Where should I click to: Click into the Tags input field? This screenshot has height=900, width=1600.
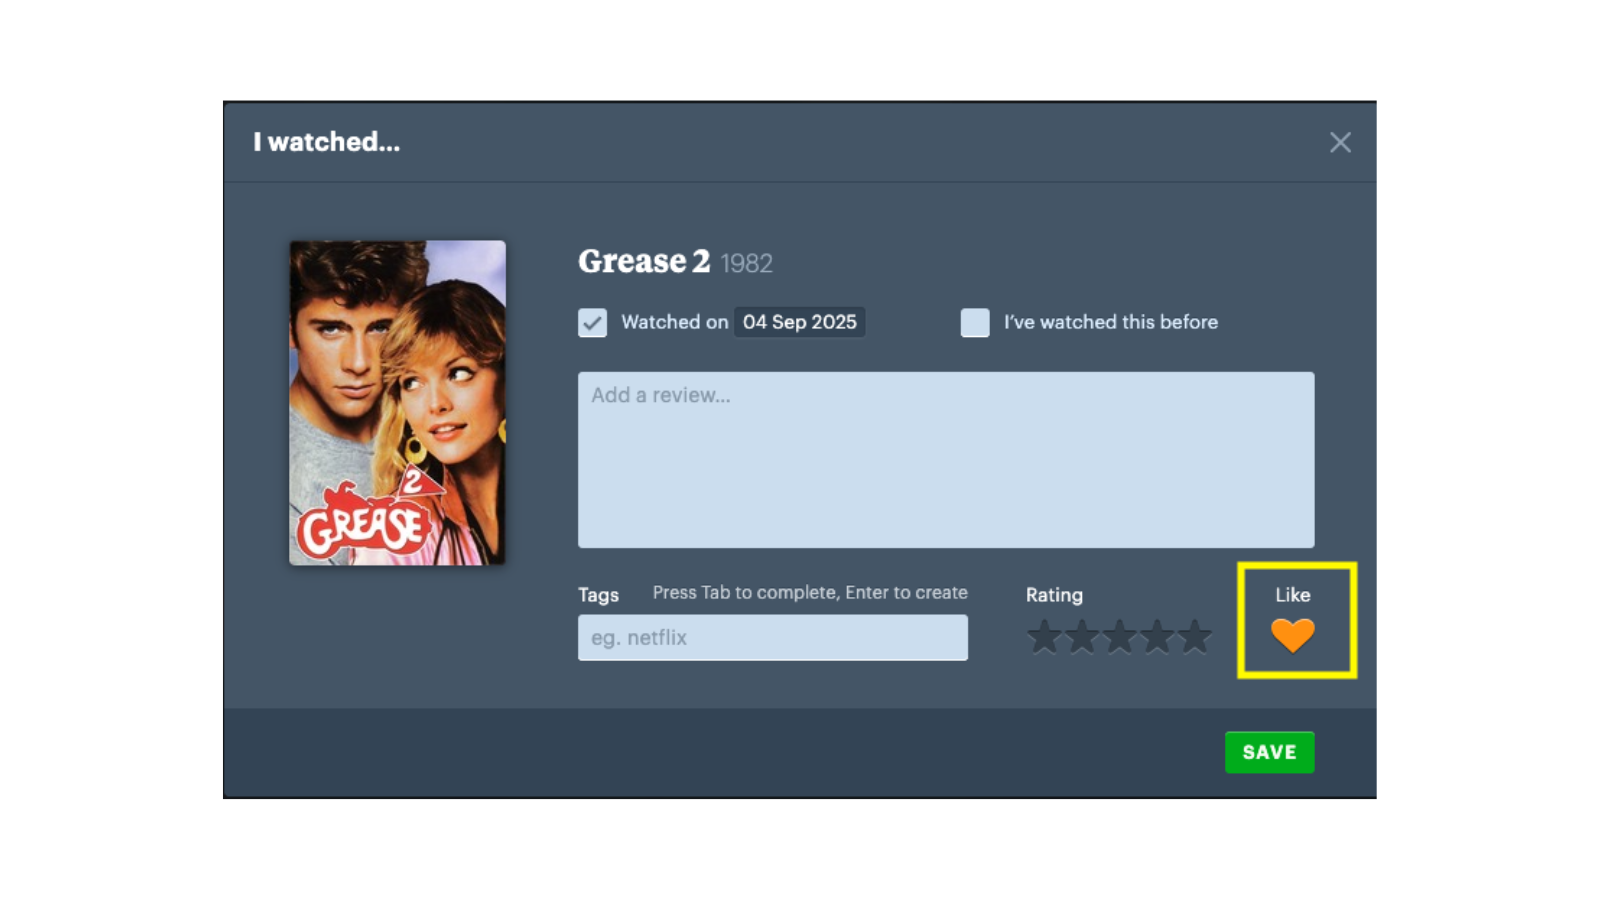(772, 638)
